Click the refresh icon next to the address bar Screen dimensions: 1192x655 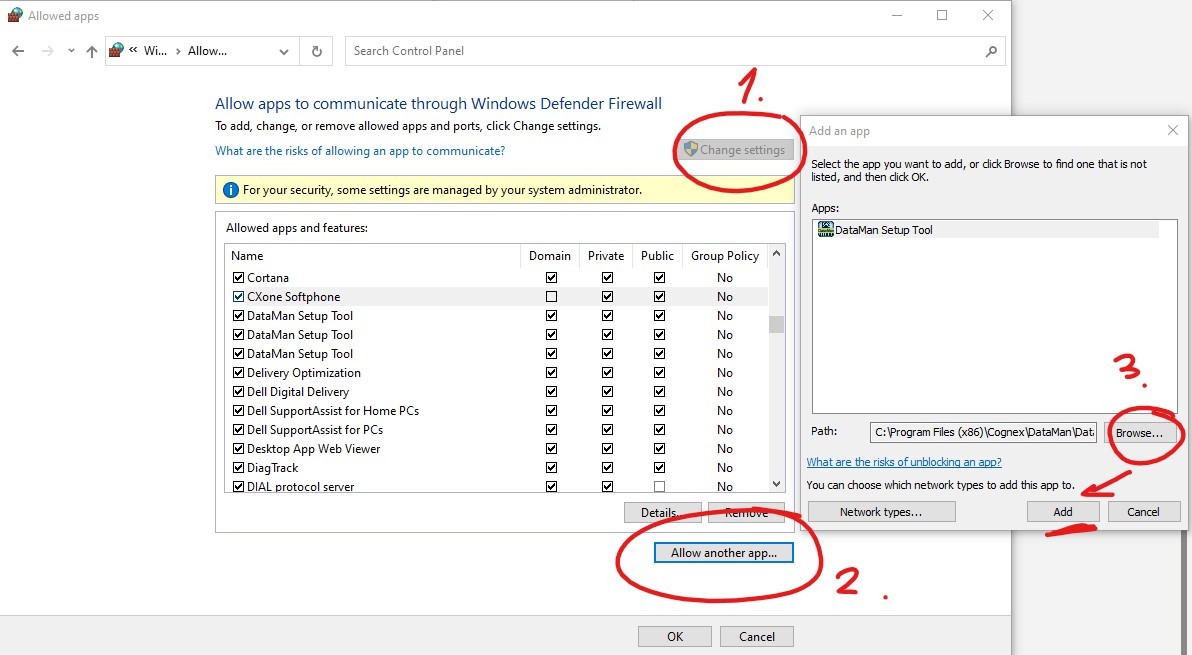pyautogui.click(x=318, y=50)
